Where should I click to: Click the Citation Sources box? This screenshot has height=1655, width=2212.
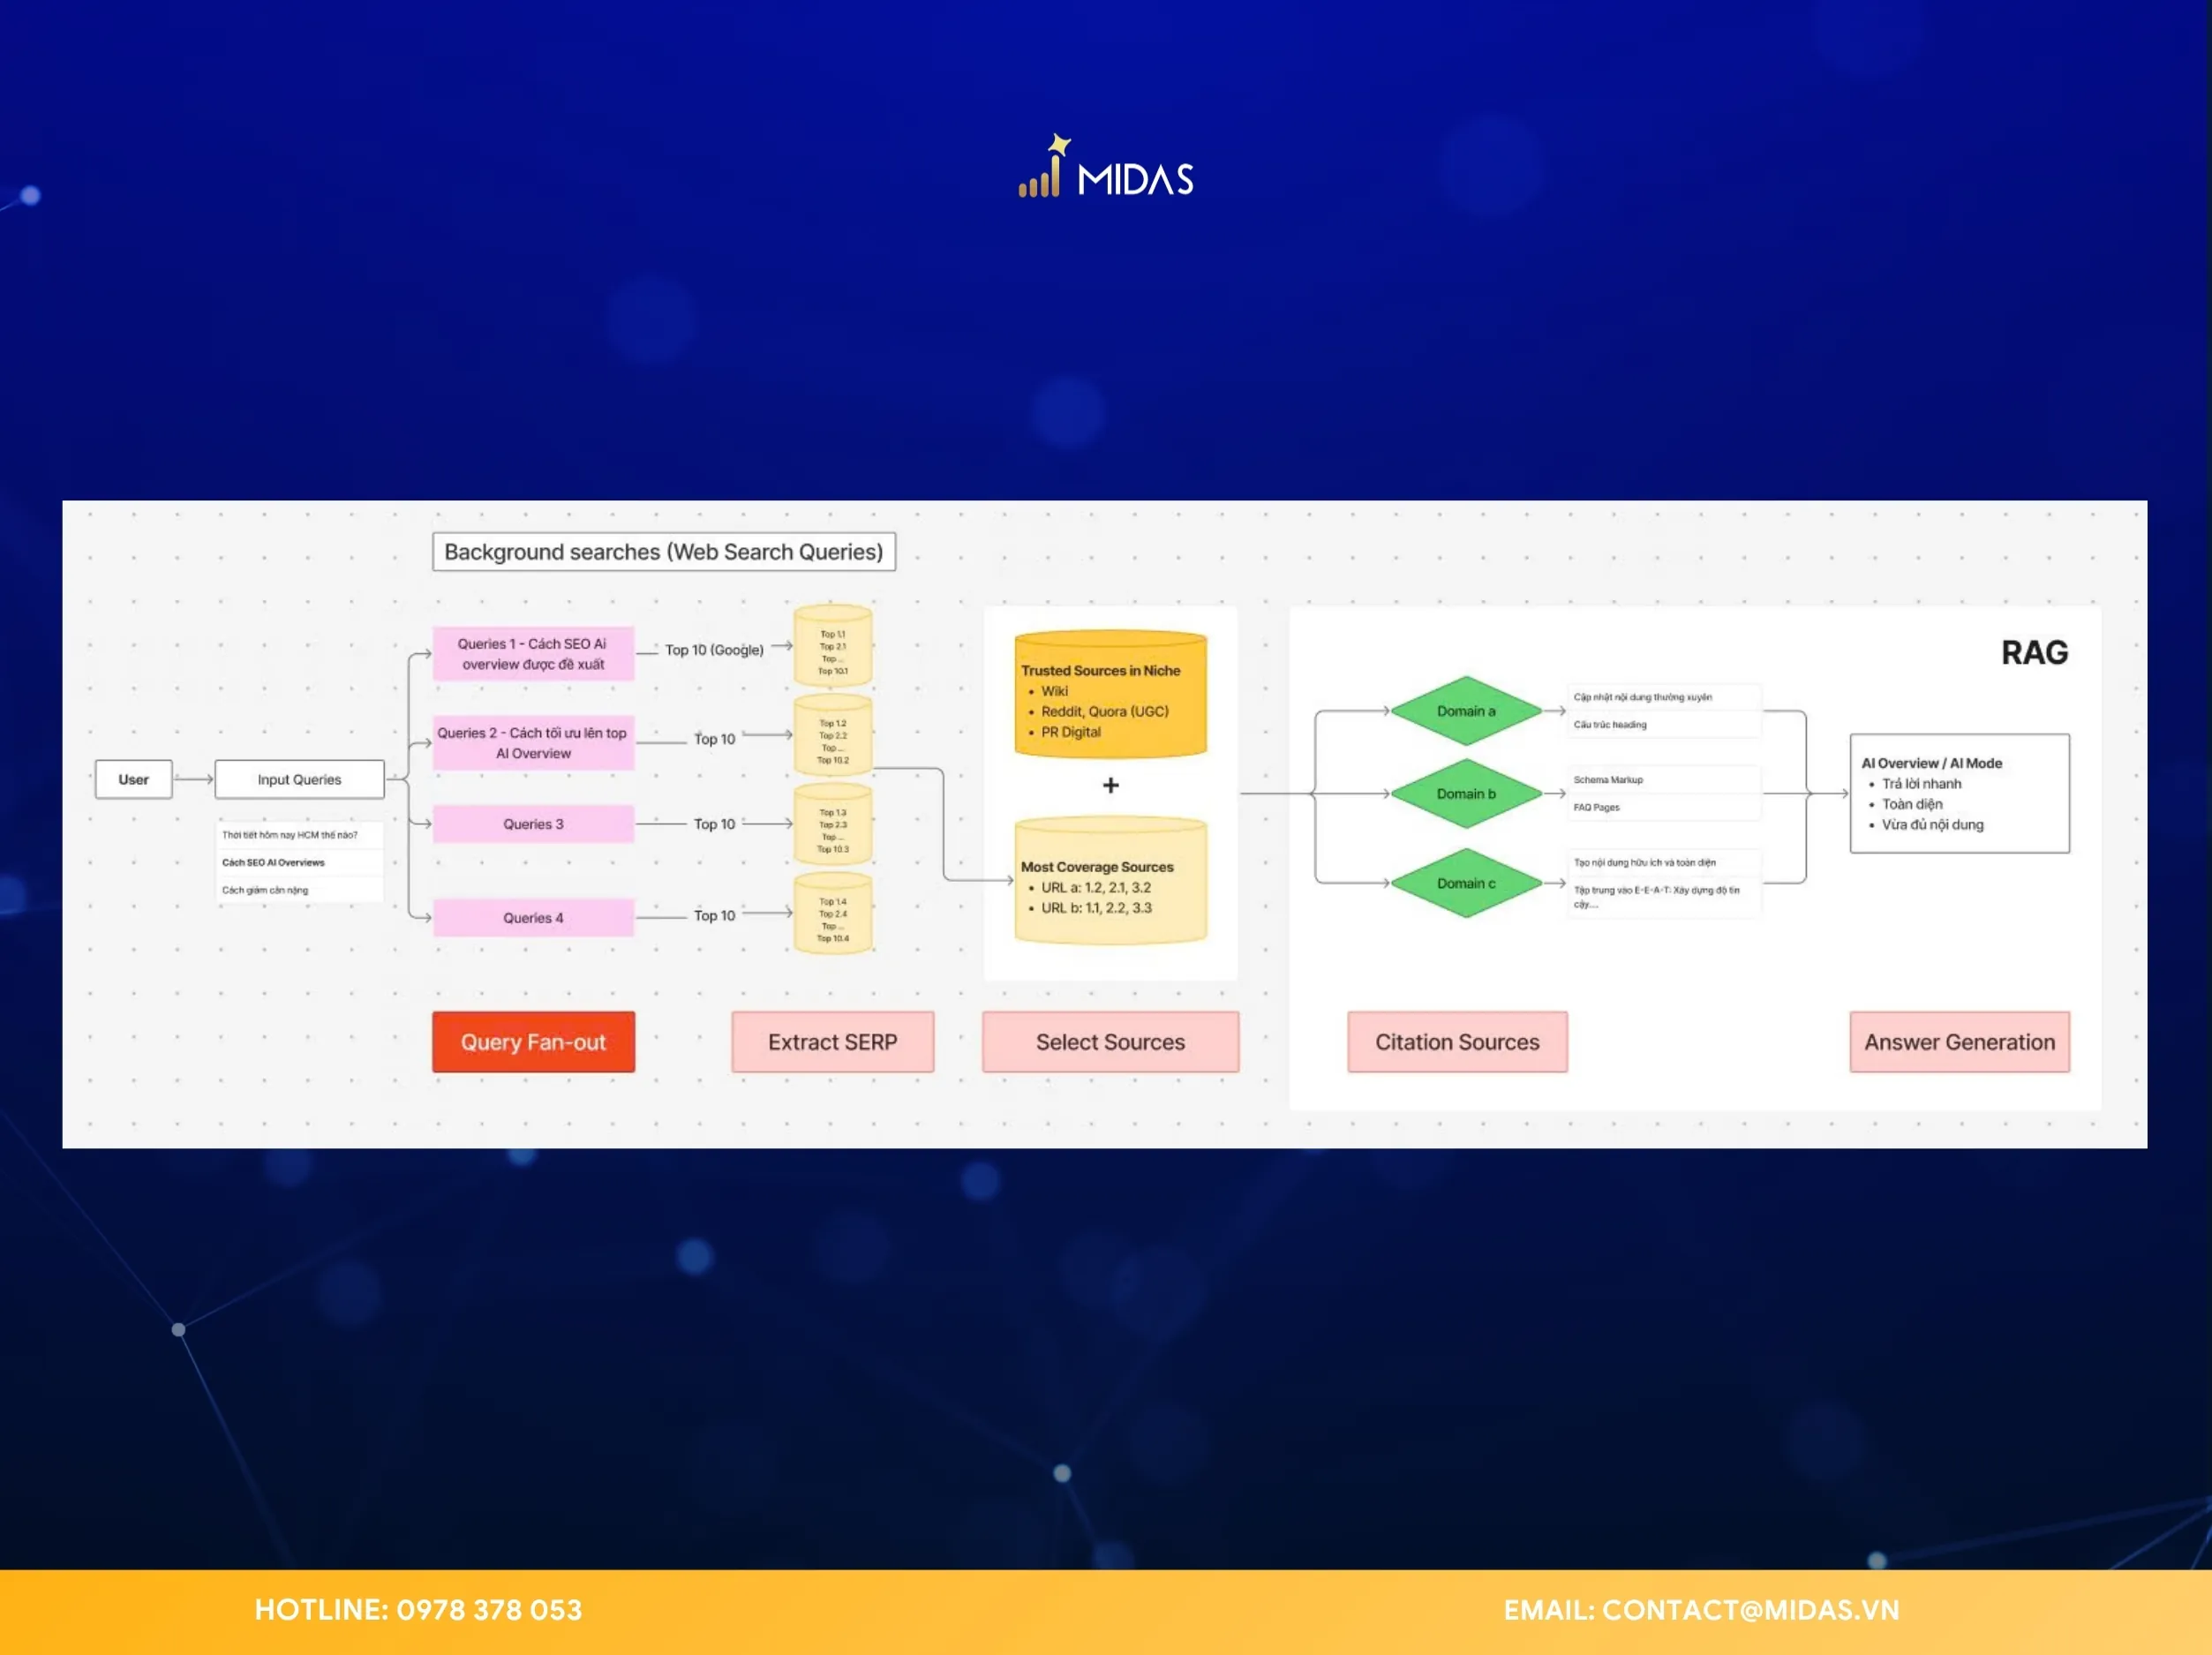1457,1042
